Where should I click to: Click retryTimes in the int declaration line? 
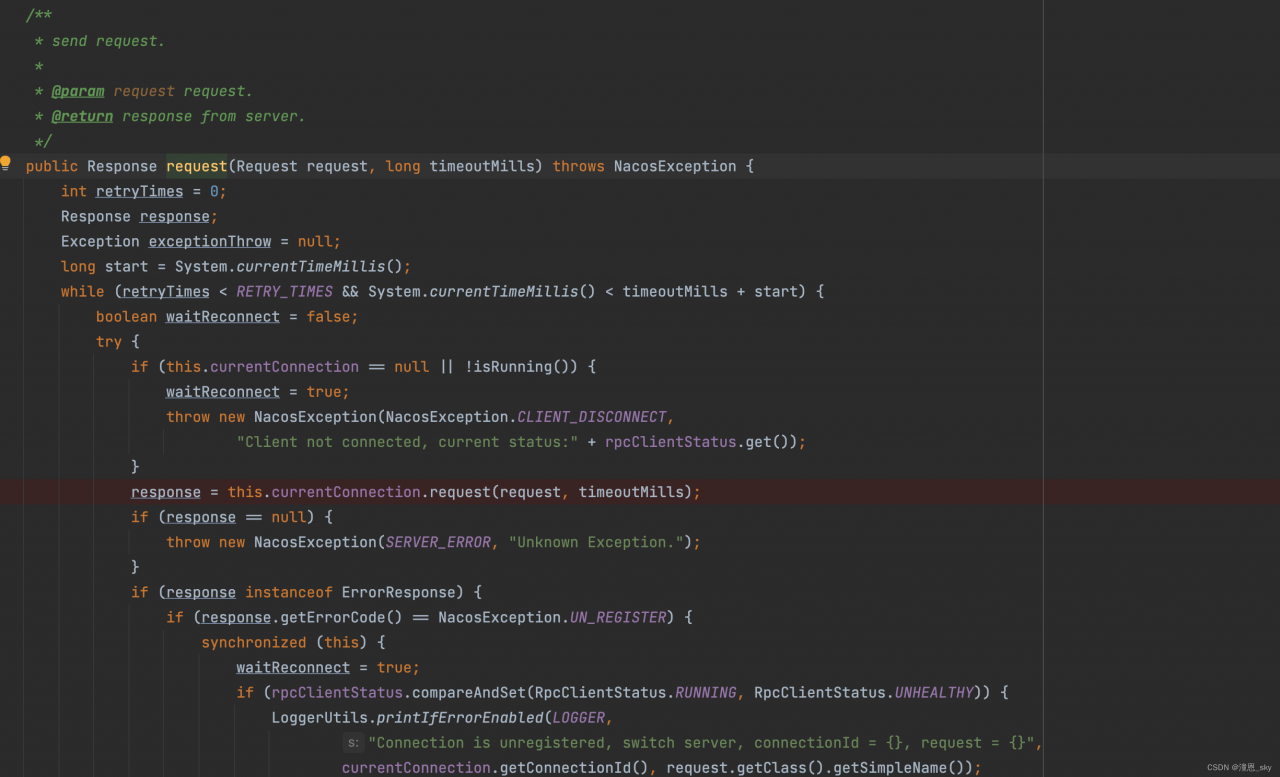click(140, 191)
